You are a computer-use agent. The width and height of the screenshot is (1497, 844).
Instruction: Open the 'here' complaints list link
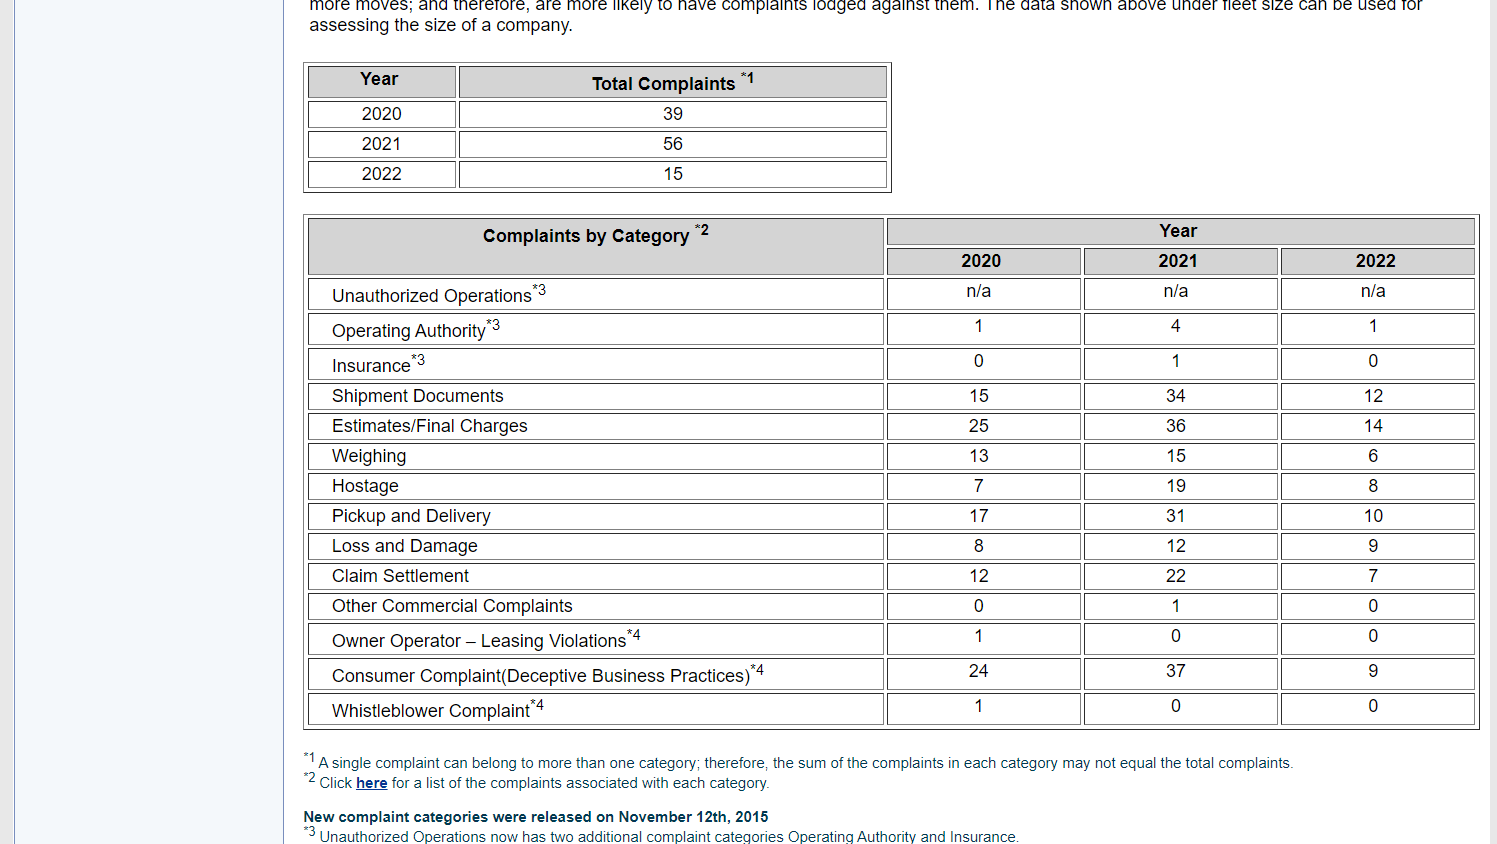[371, 783]
